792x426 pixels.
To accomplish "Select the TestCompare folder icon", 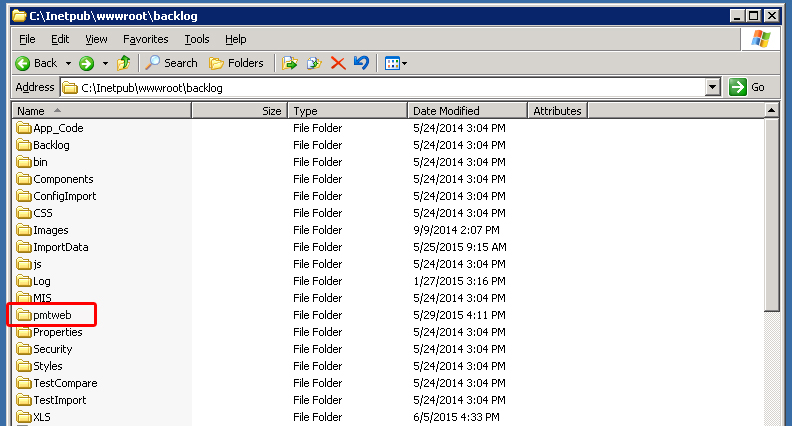I will (x=24, y=383).
